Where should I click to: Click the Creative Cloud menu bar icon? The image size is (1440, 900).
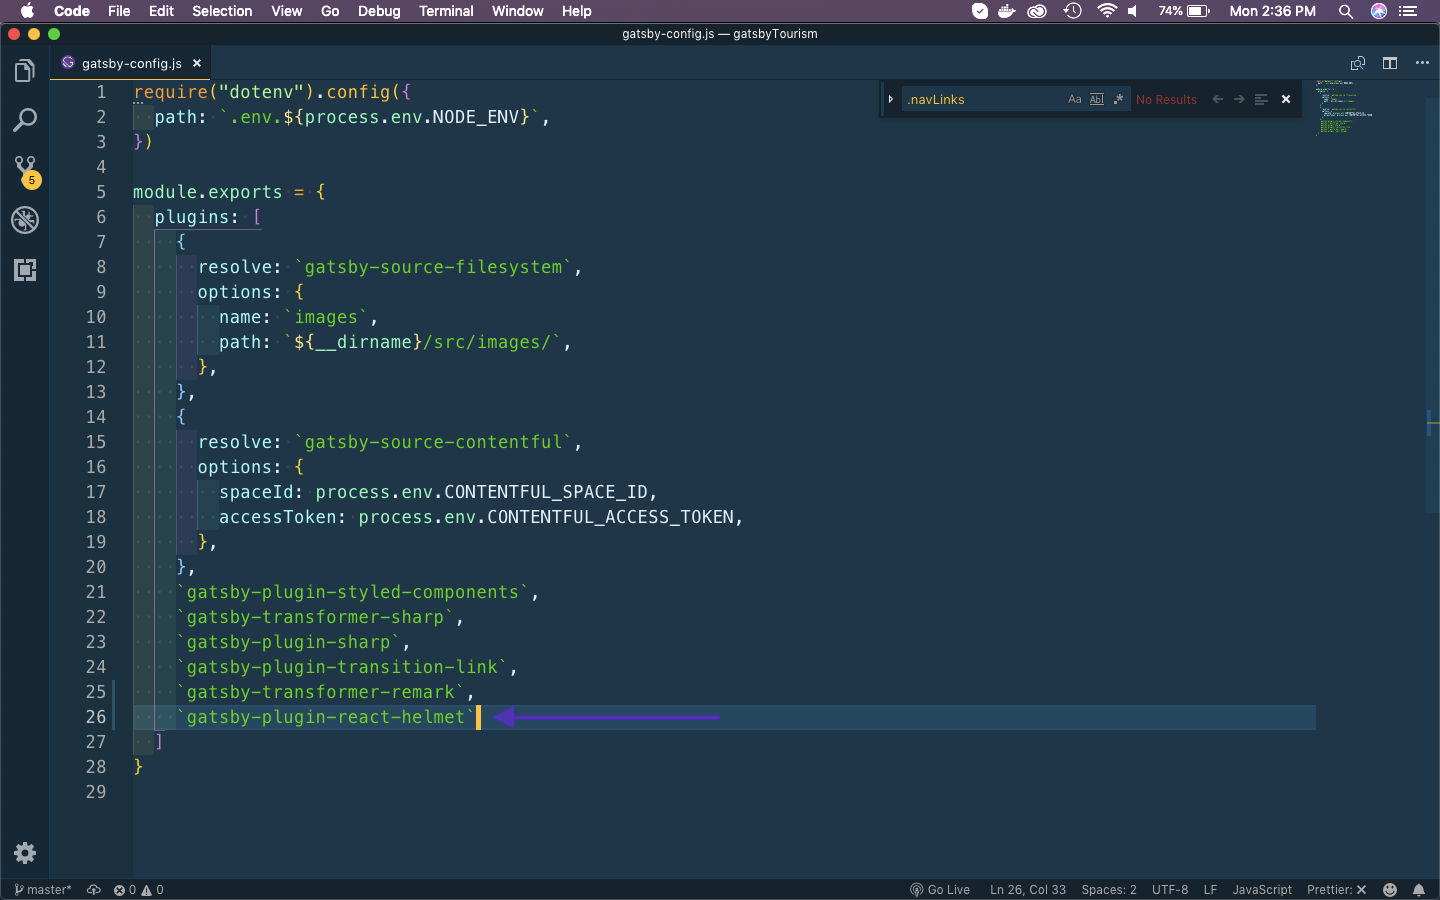coord(1038,11)
